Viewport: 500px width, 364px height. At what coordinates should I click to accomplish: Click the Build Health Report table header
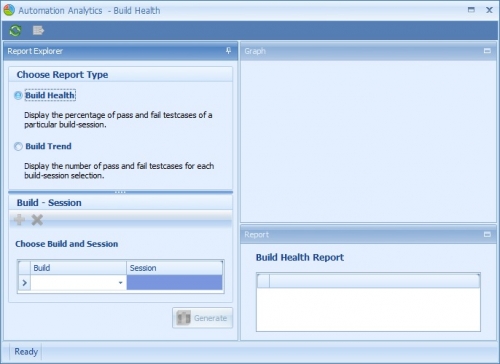368,281
